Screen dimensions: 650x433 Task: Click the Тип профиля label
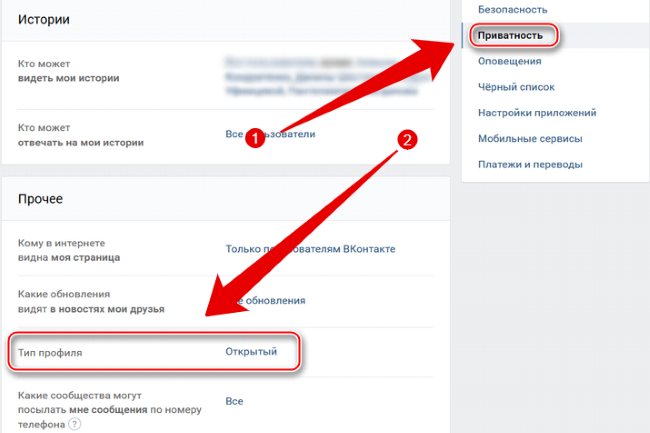(50, 353)
